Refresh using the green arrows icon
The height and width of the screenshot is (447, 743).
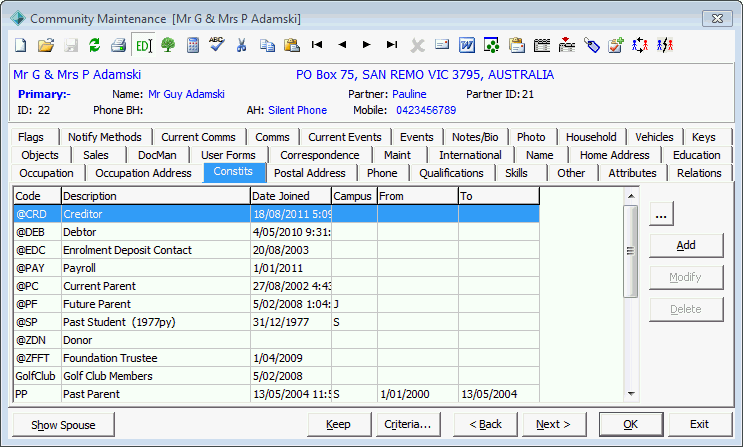coord(95,45)
